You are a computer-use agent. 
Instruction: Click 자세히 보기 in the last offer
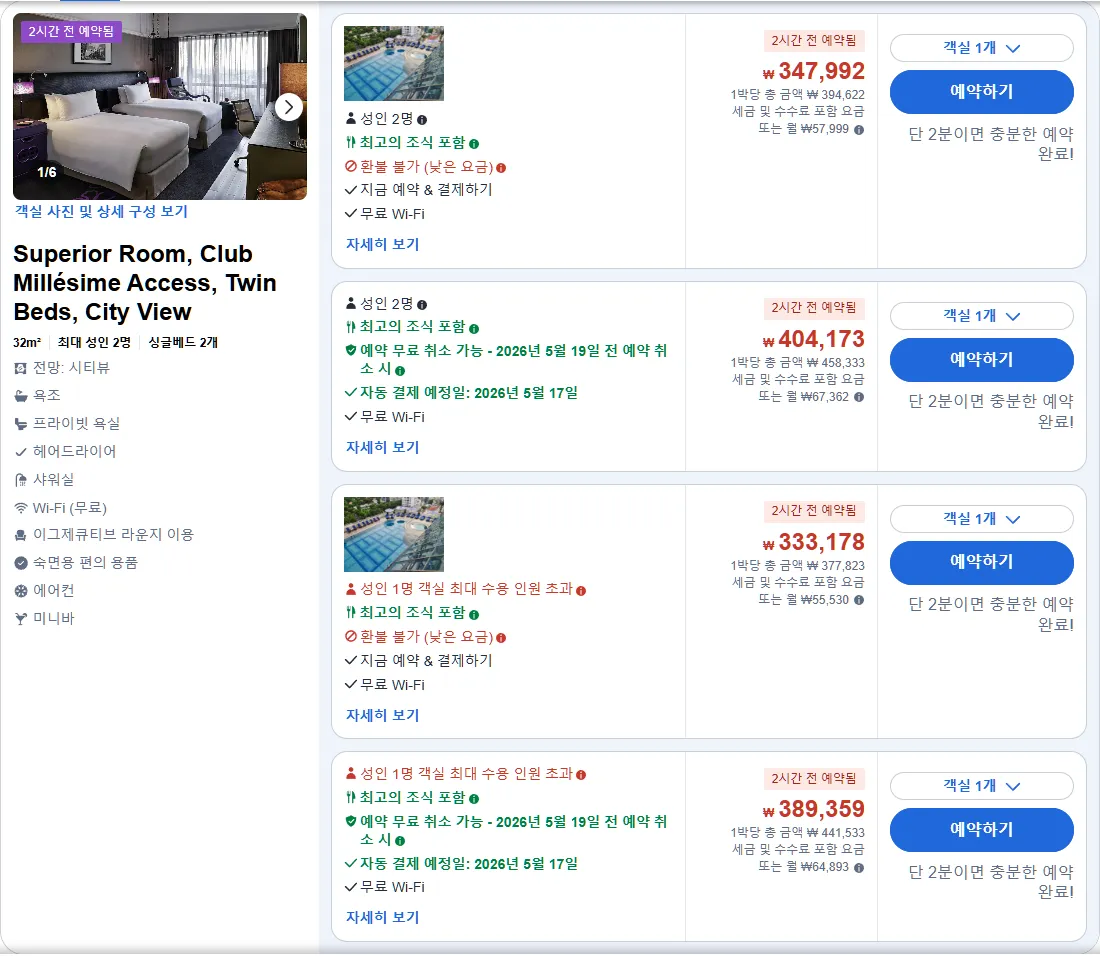[x=382, y=917]
